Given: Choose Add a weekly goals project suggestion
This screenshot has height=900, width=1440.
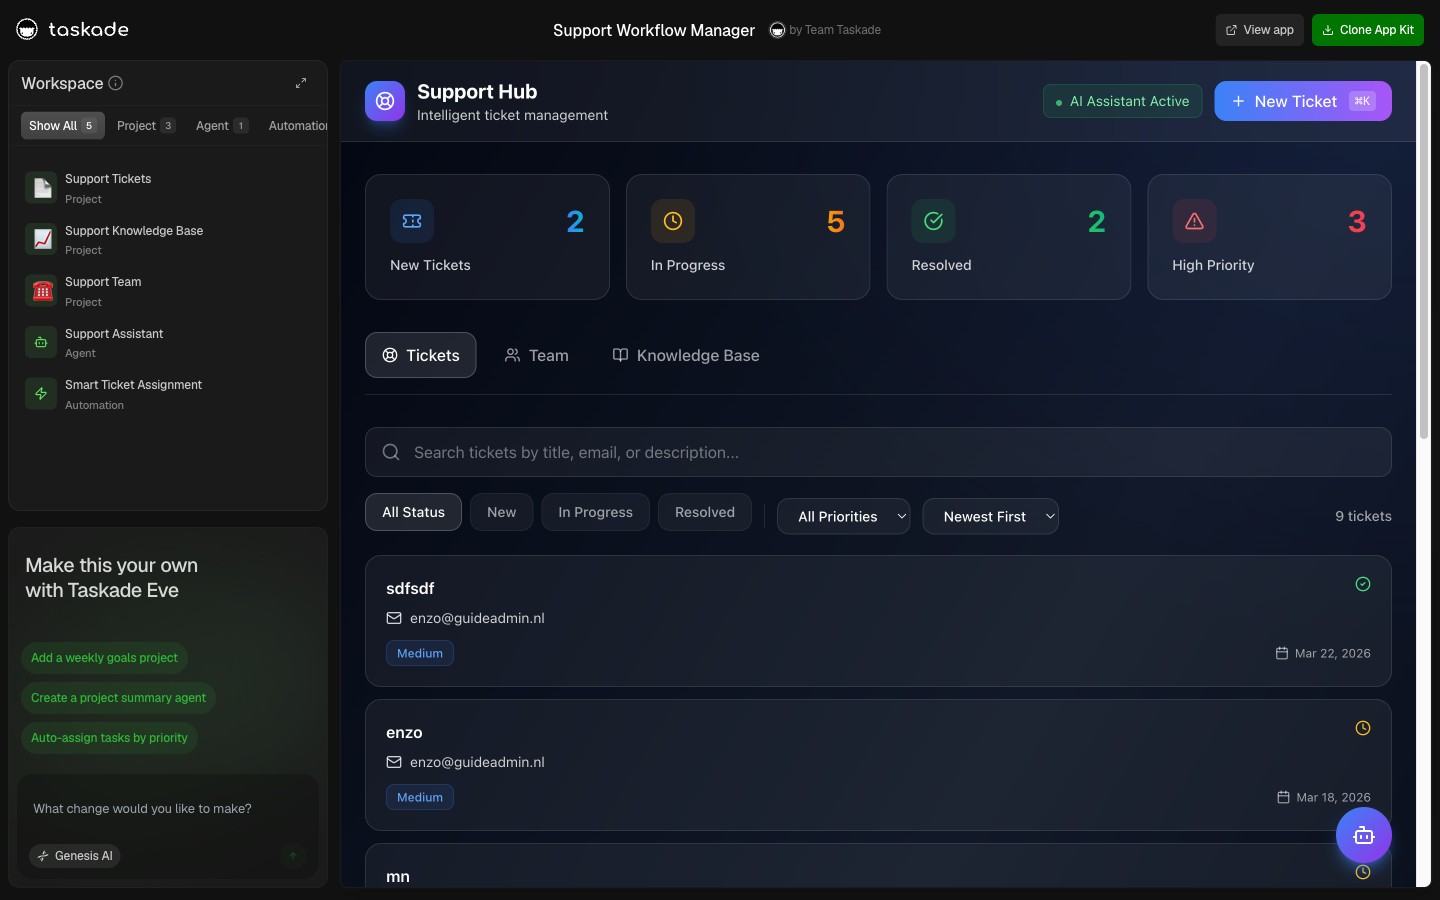Looking at the screenshot, I should 104,658.
